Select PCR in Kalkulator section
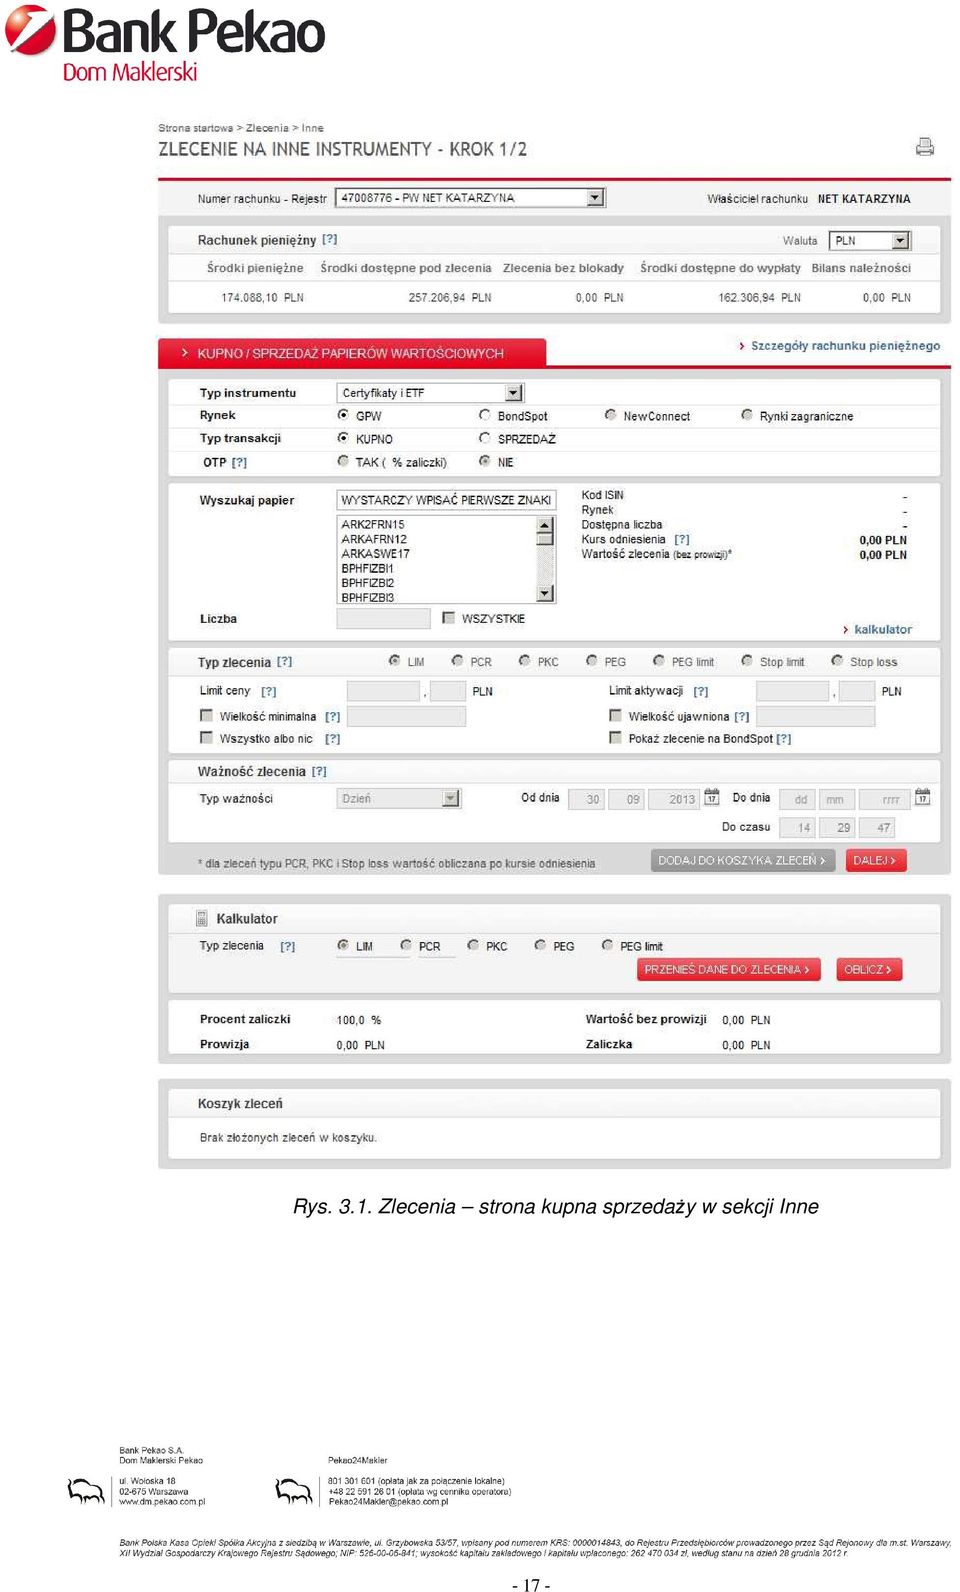Image resolution: width=960 pixels, height=1592 pixels. click(x=406, y=945)
